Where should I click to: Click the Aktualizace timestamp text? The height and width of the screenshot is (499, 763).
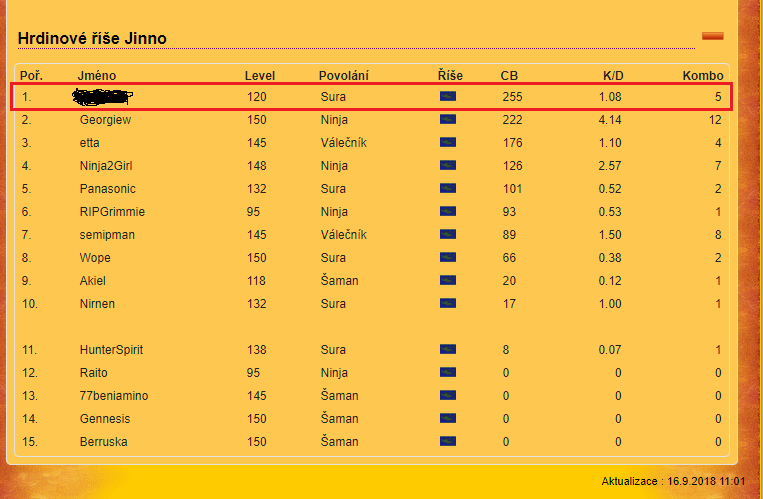tap(674, 482)
